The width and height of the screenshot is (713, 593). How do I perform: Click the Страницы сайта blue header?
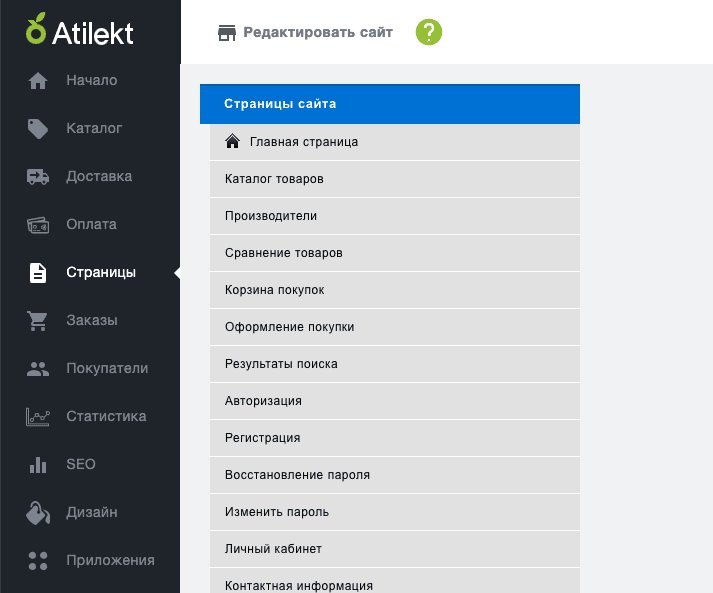tap(390, 104)
